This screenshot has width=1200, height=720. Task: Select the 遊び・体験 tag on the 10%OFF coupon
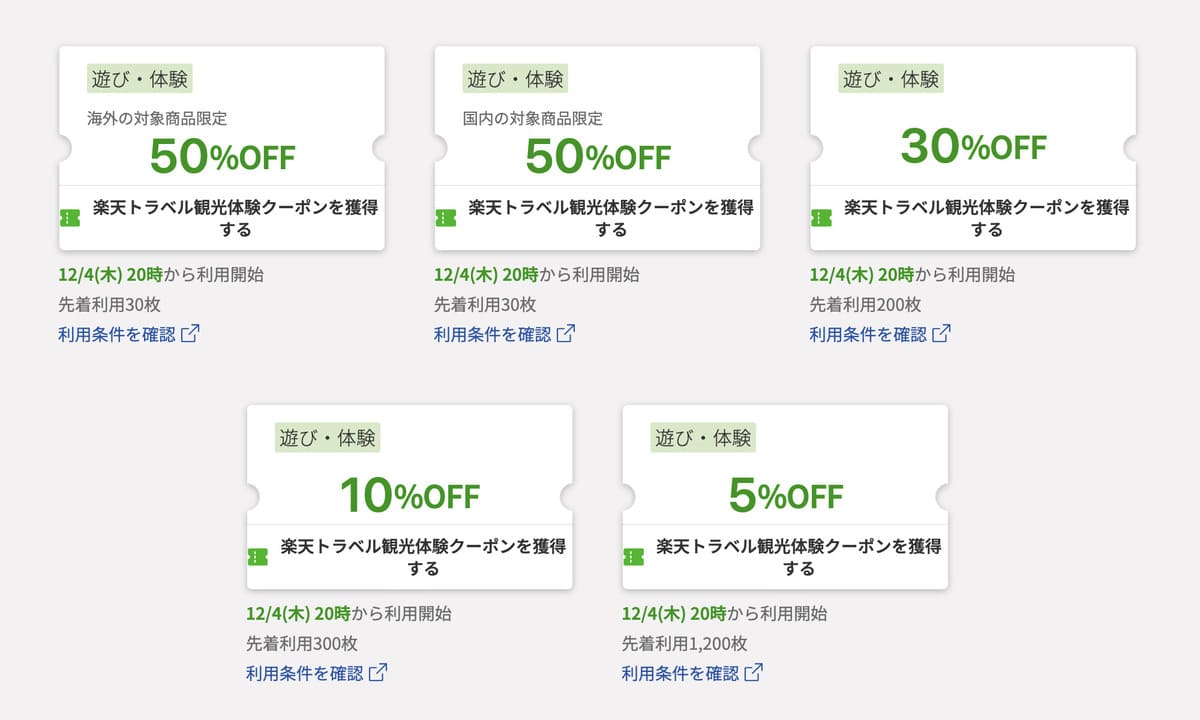pos(326,438)
